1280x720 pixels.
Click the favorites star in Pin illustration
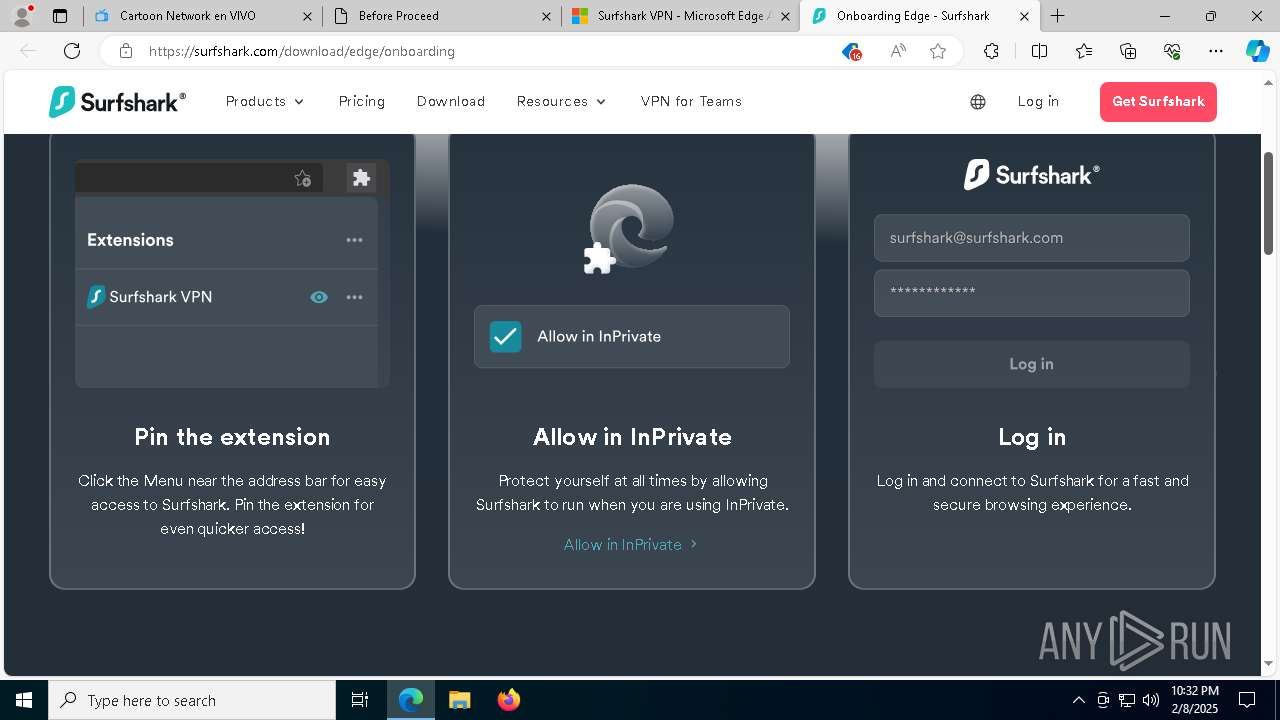point(303,179)
